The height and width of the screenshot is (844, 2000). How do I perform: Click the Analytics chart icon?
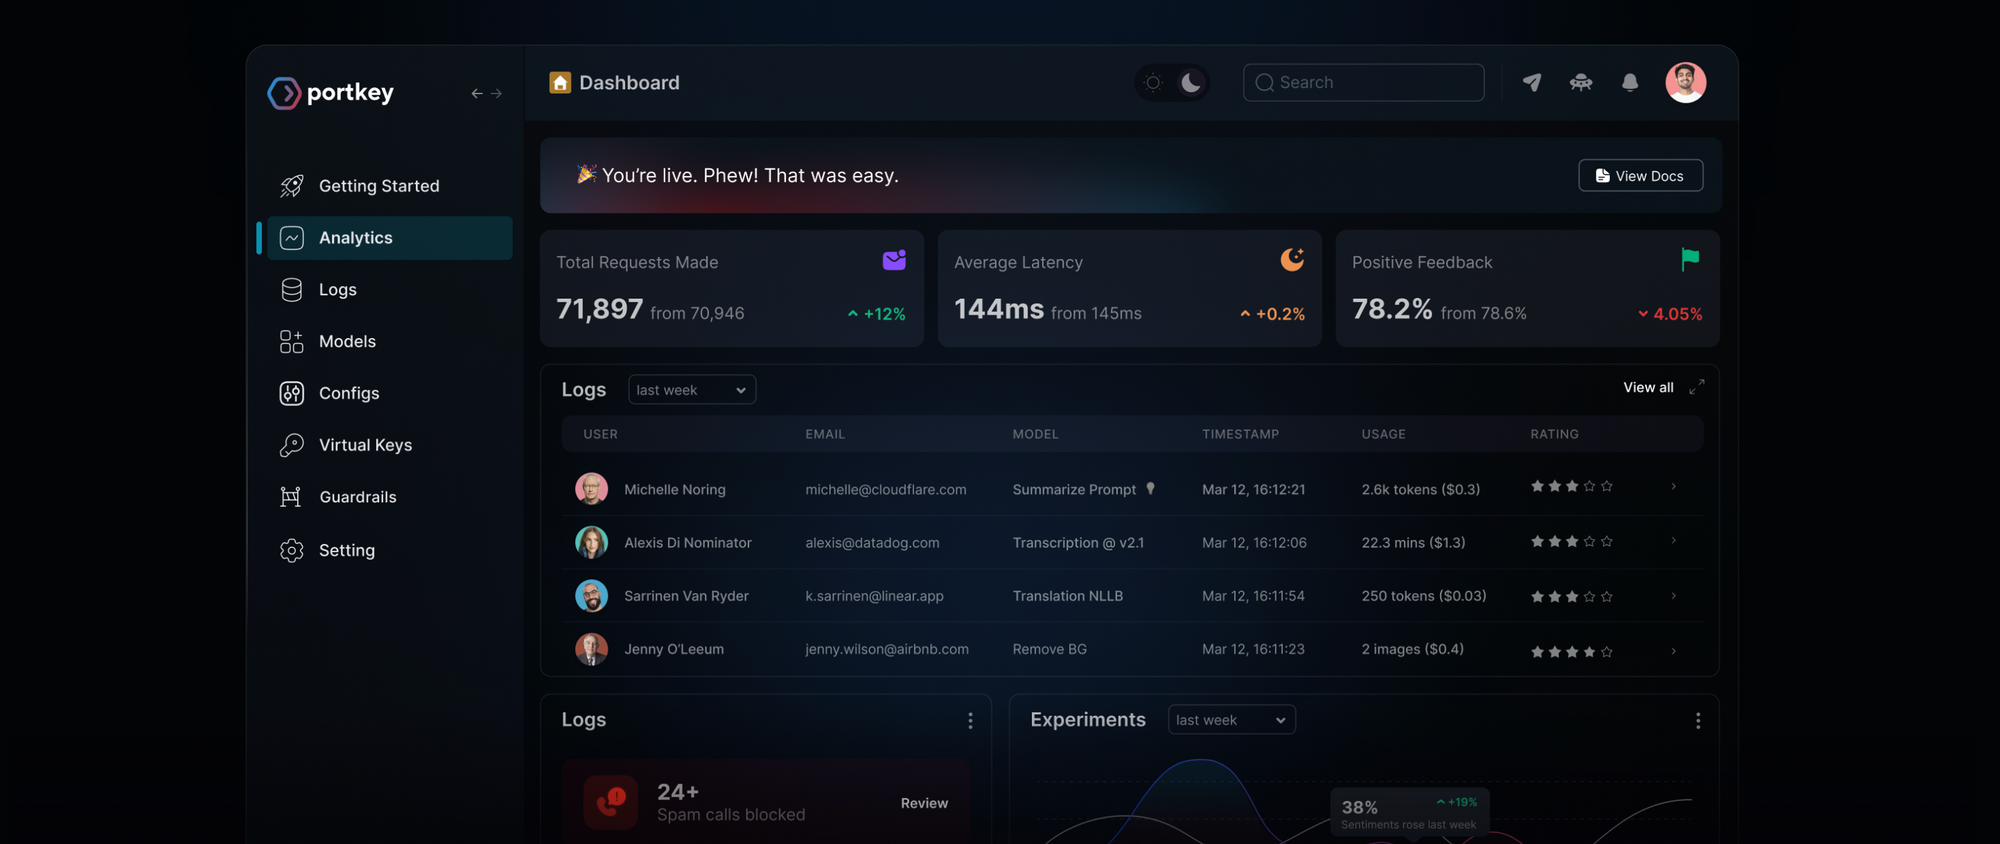tap(291, 238)
